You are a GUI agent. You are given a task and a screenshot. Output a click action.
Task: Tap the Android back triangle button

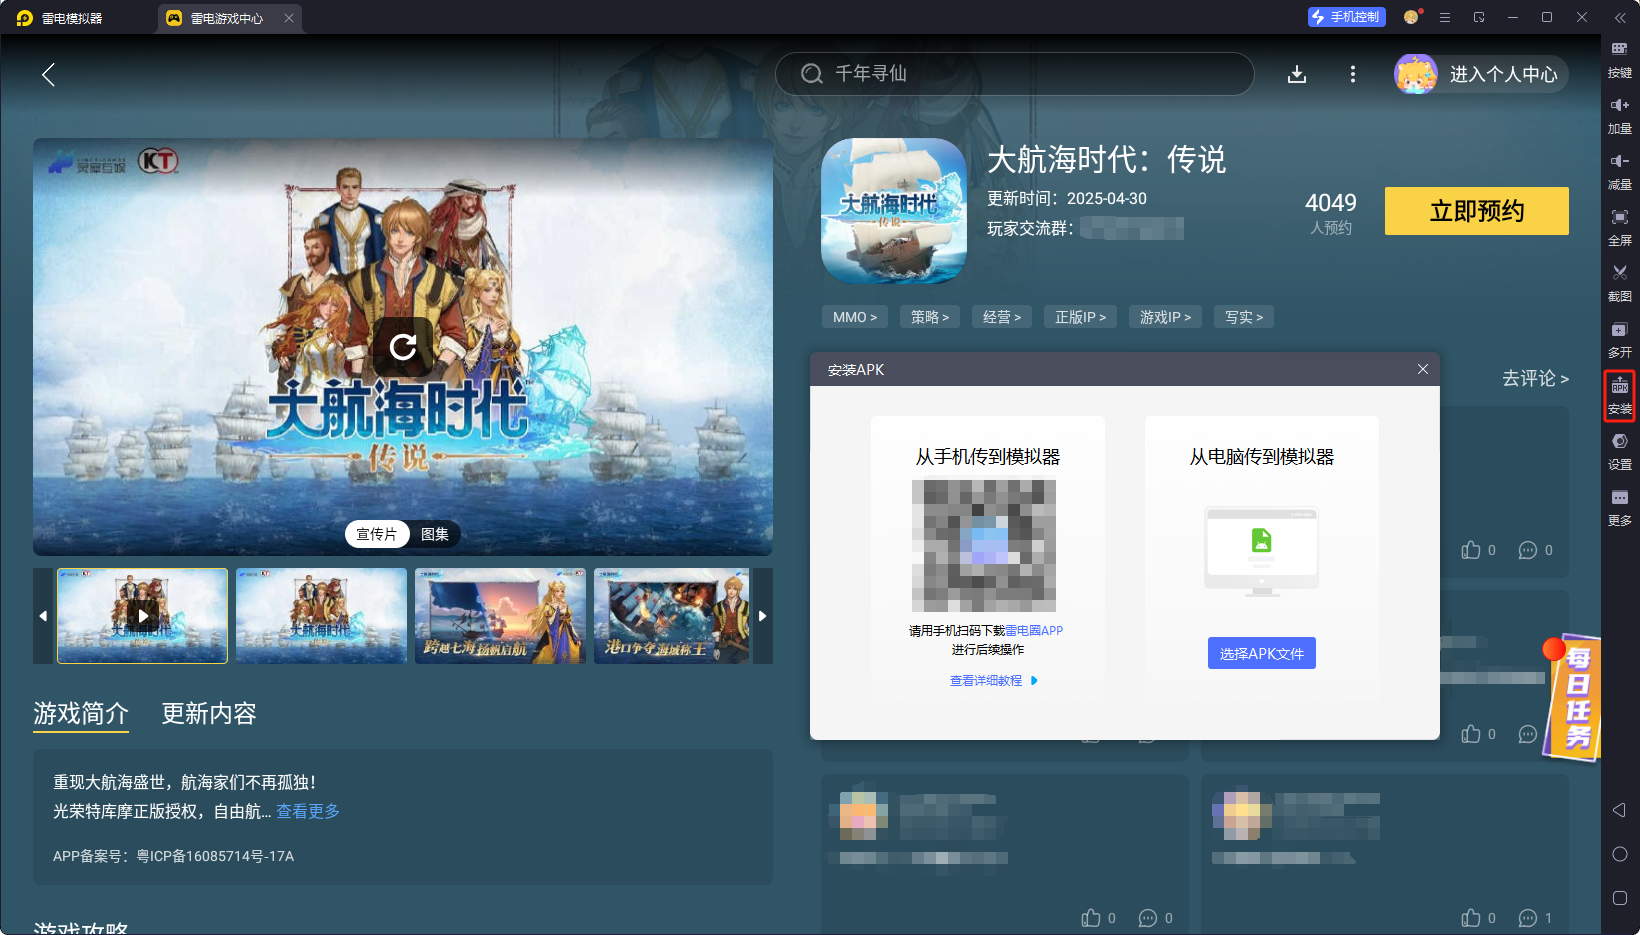point(1620,810)
